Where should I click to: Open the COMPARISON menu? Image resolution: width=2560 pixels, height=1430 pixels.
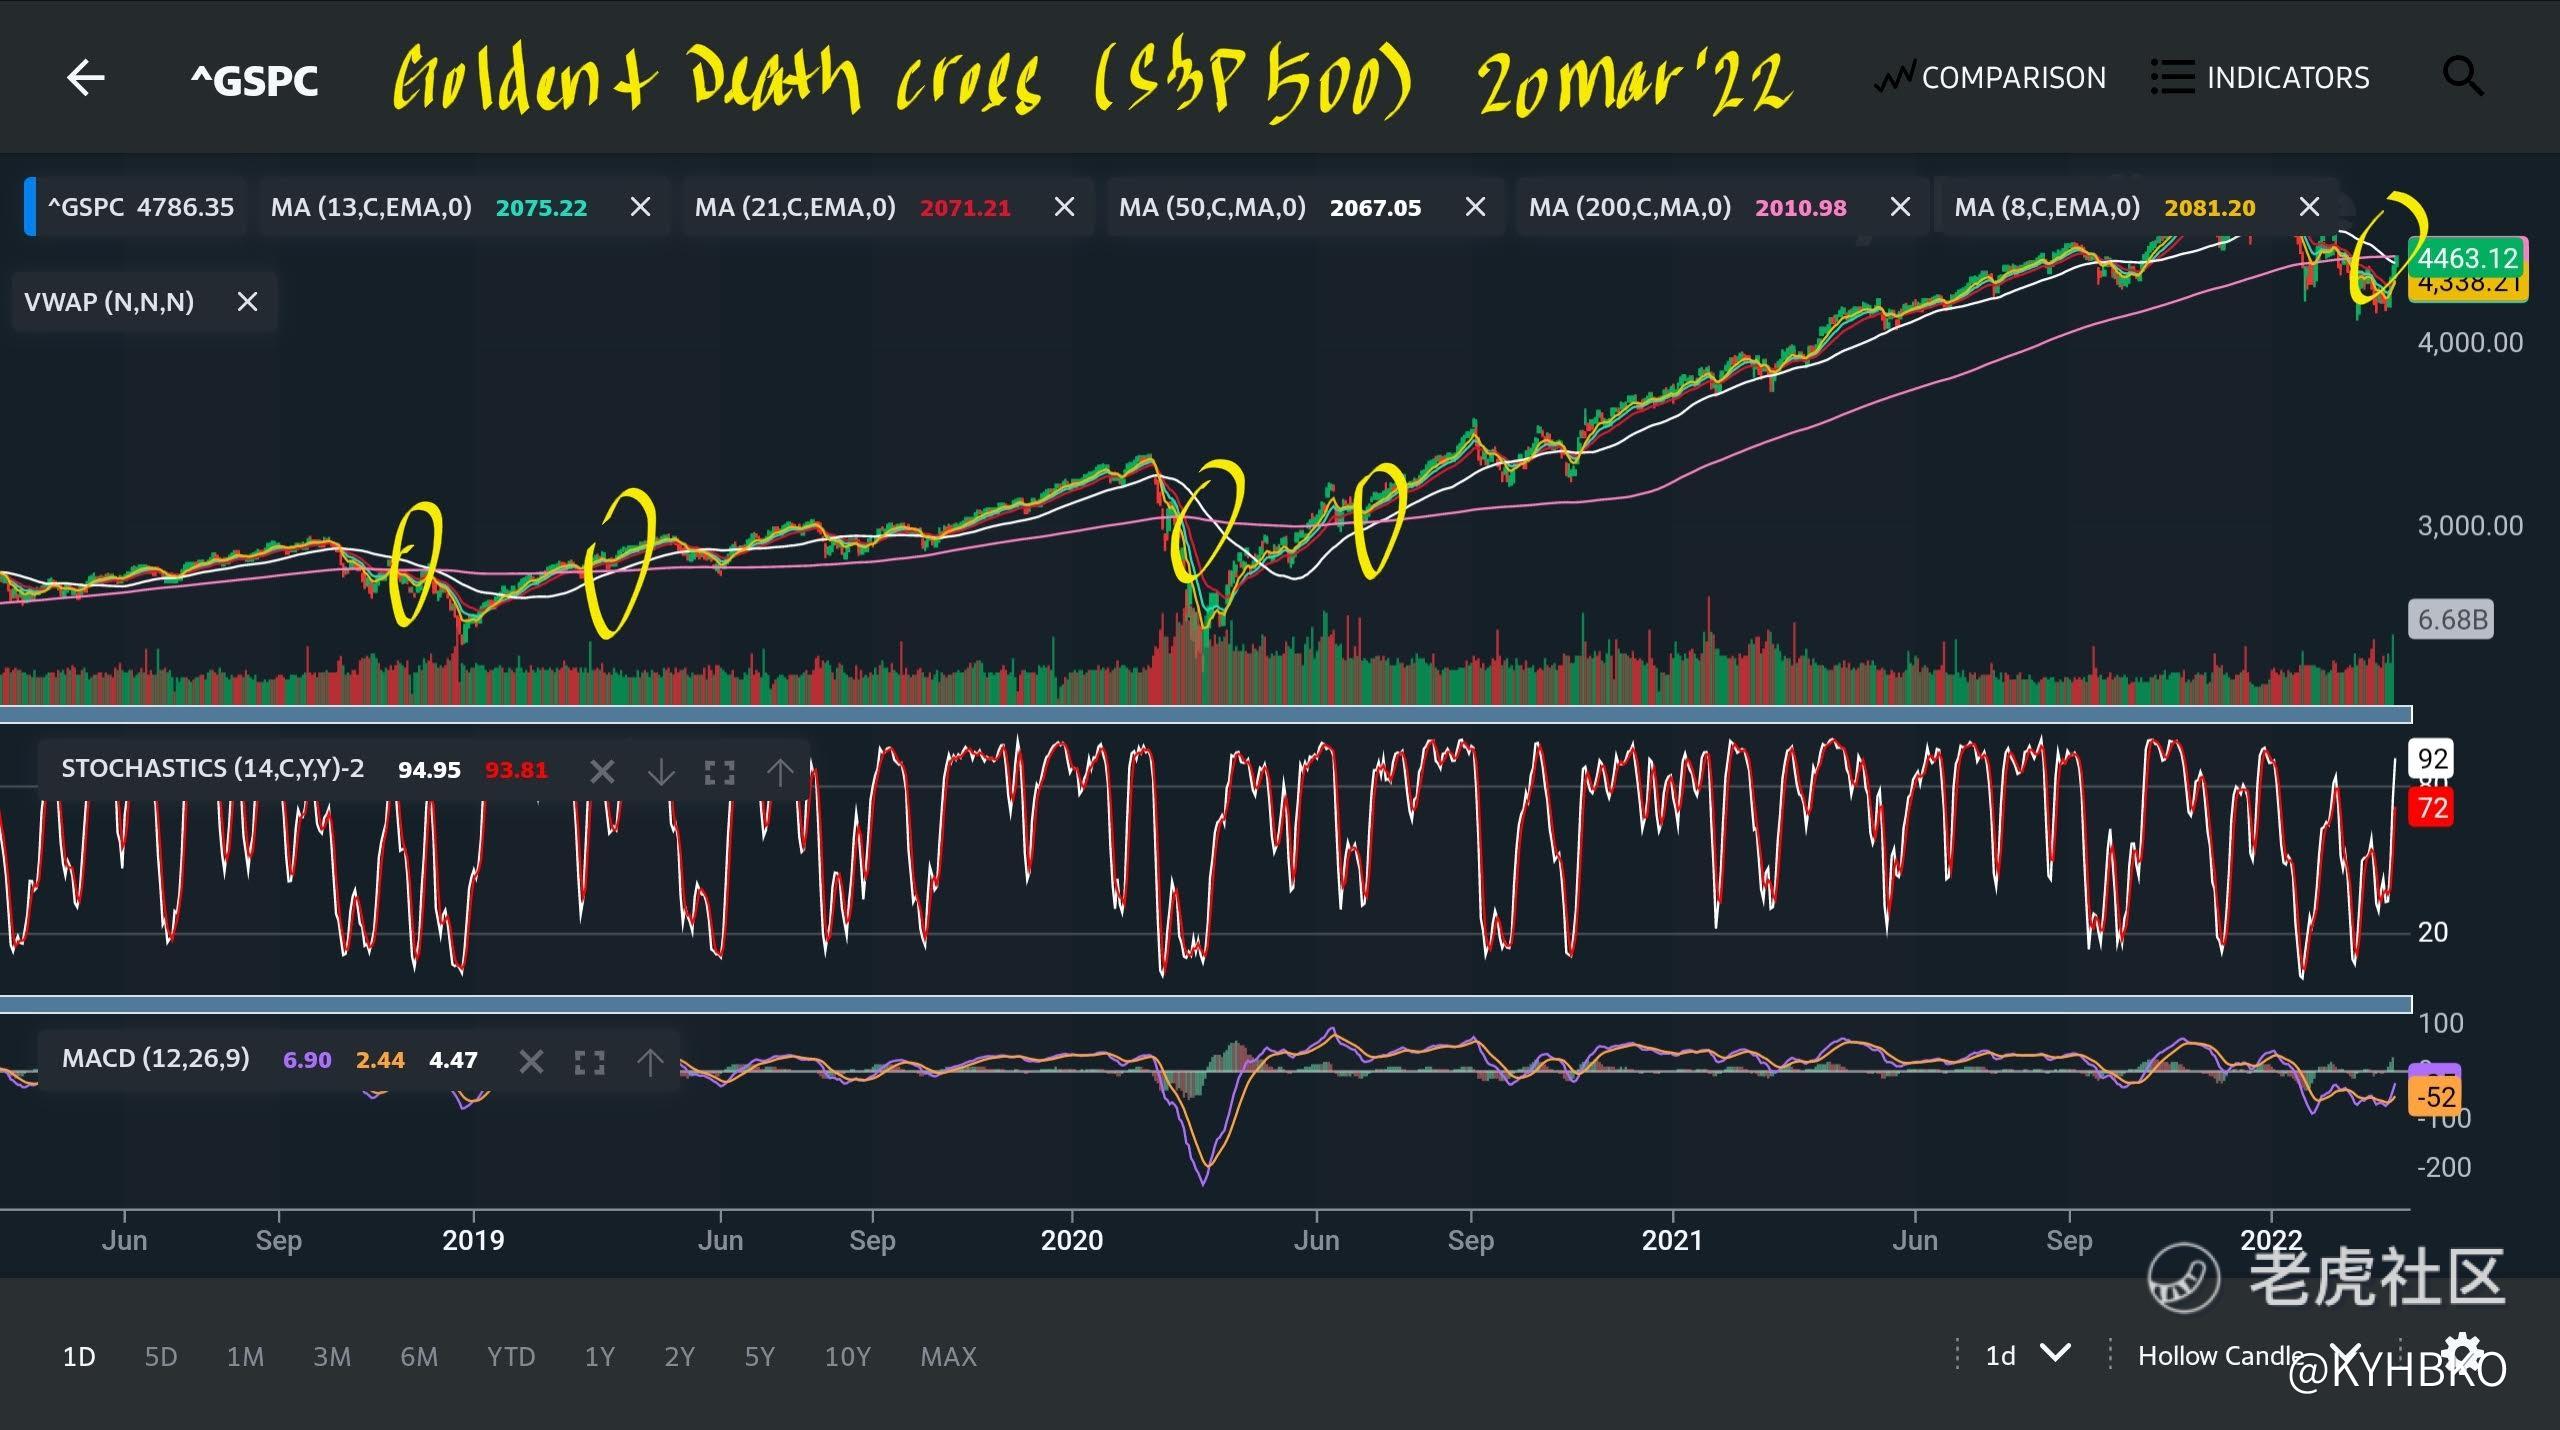(x=1990, y=78)
